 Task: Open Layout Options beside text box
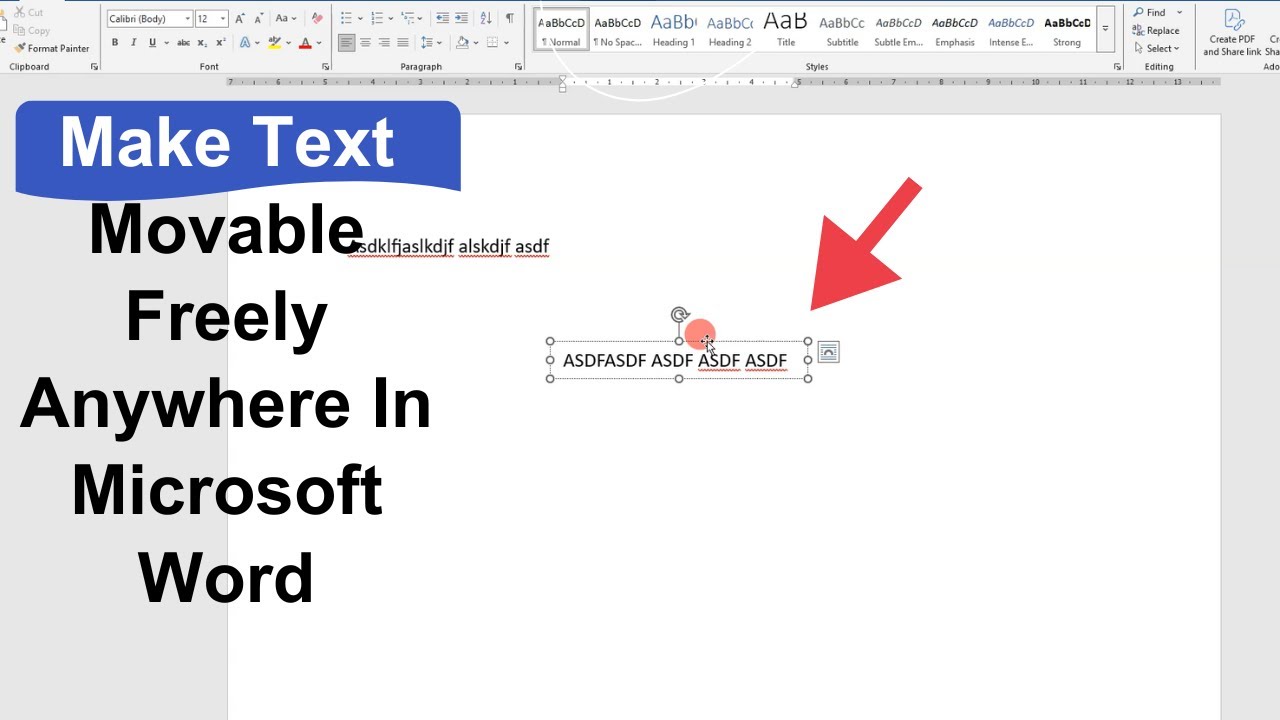click(x=828, y=352)
